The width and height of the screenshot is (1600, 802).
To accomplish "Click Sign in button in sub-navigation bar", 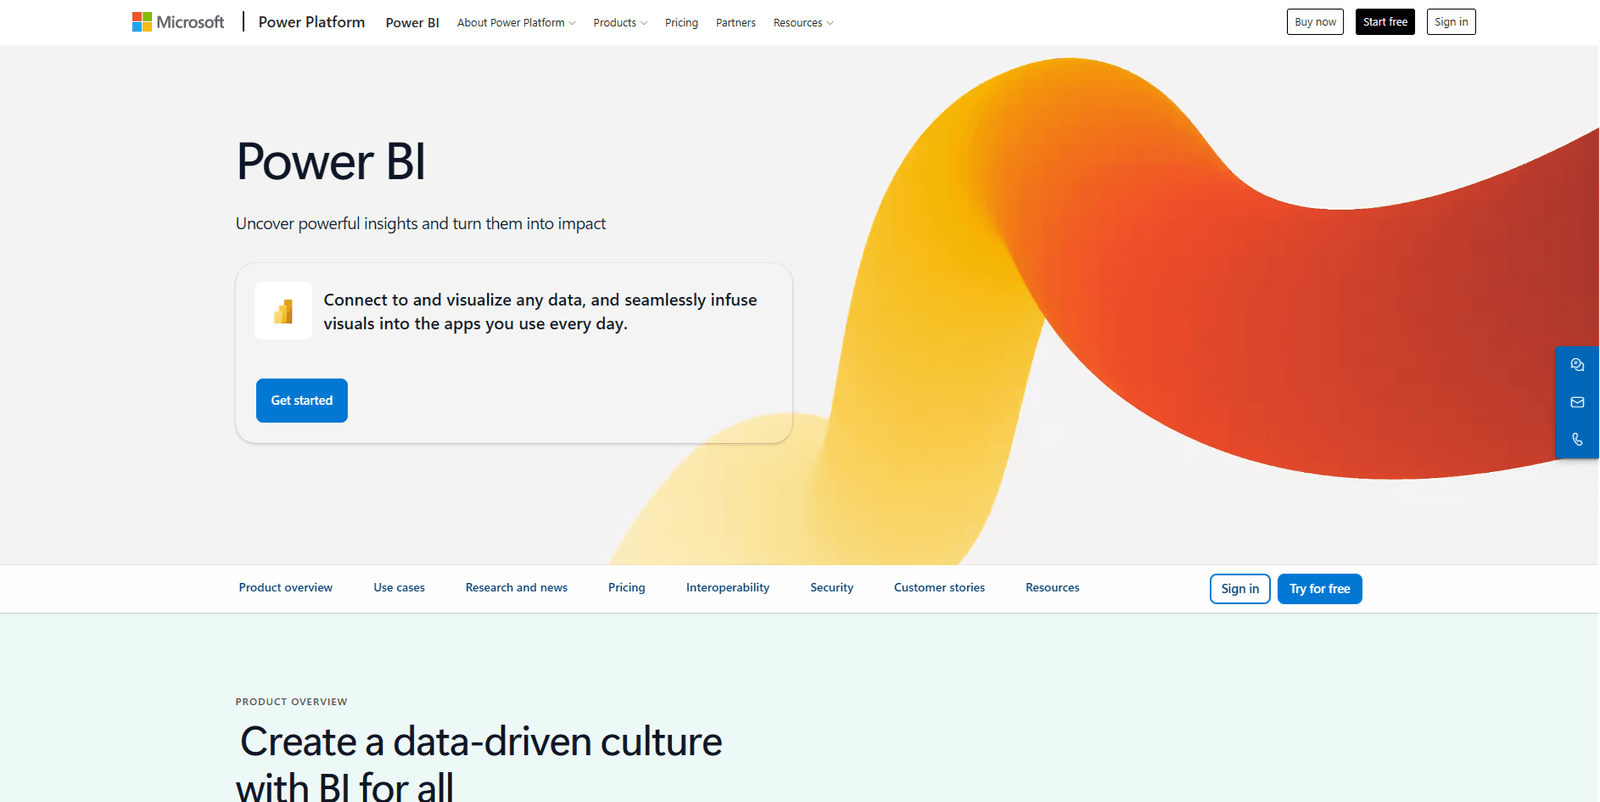I will pos(1240,589).
